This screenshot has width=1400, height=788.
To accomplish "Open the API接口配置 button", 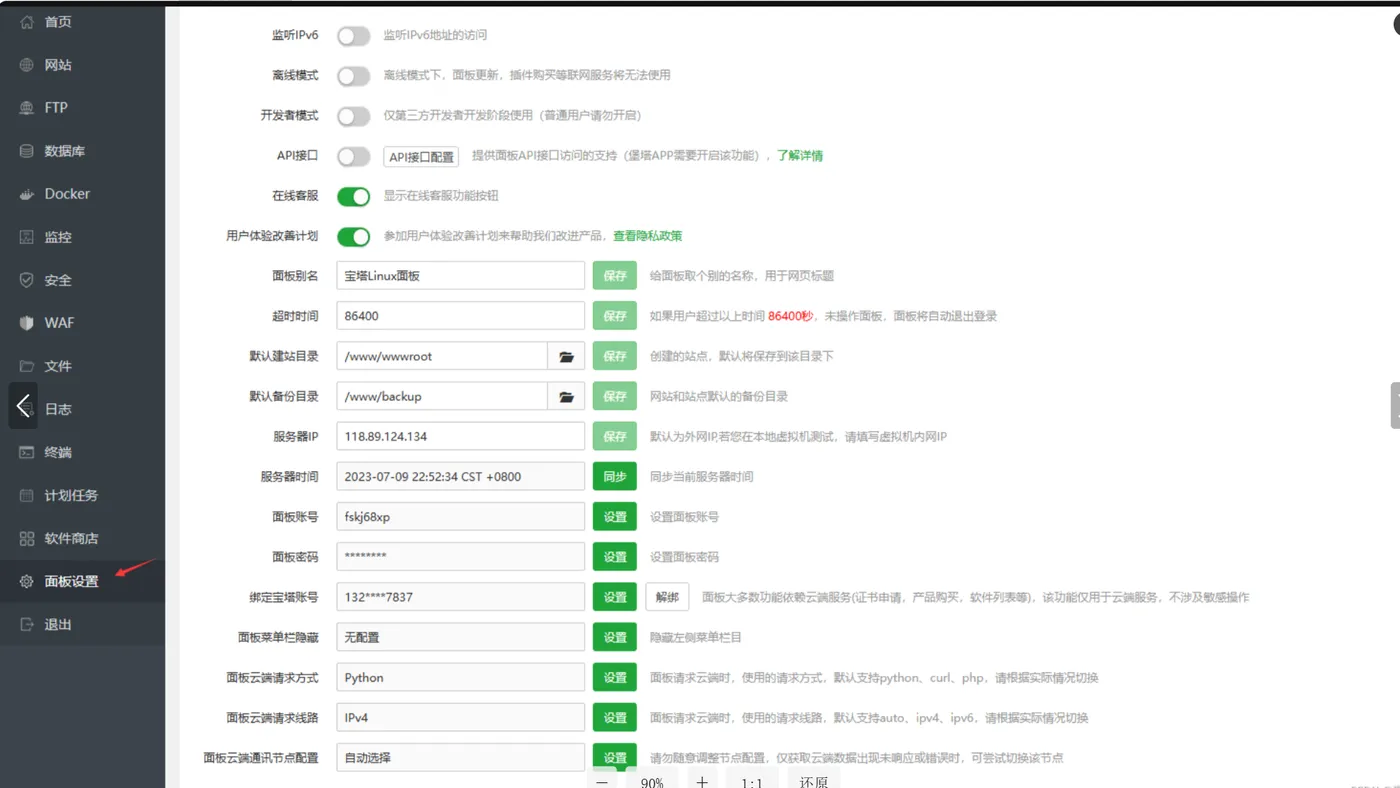I will (x=421, y=157).
